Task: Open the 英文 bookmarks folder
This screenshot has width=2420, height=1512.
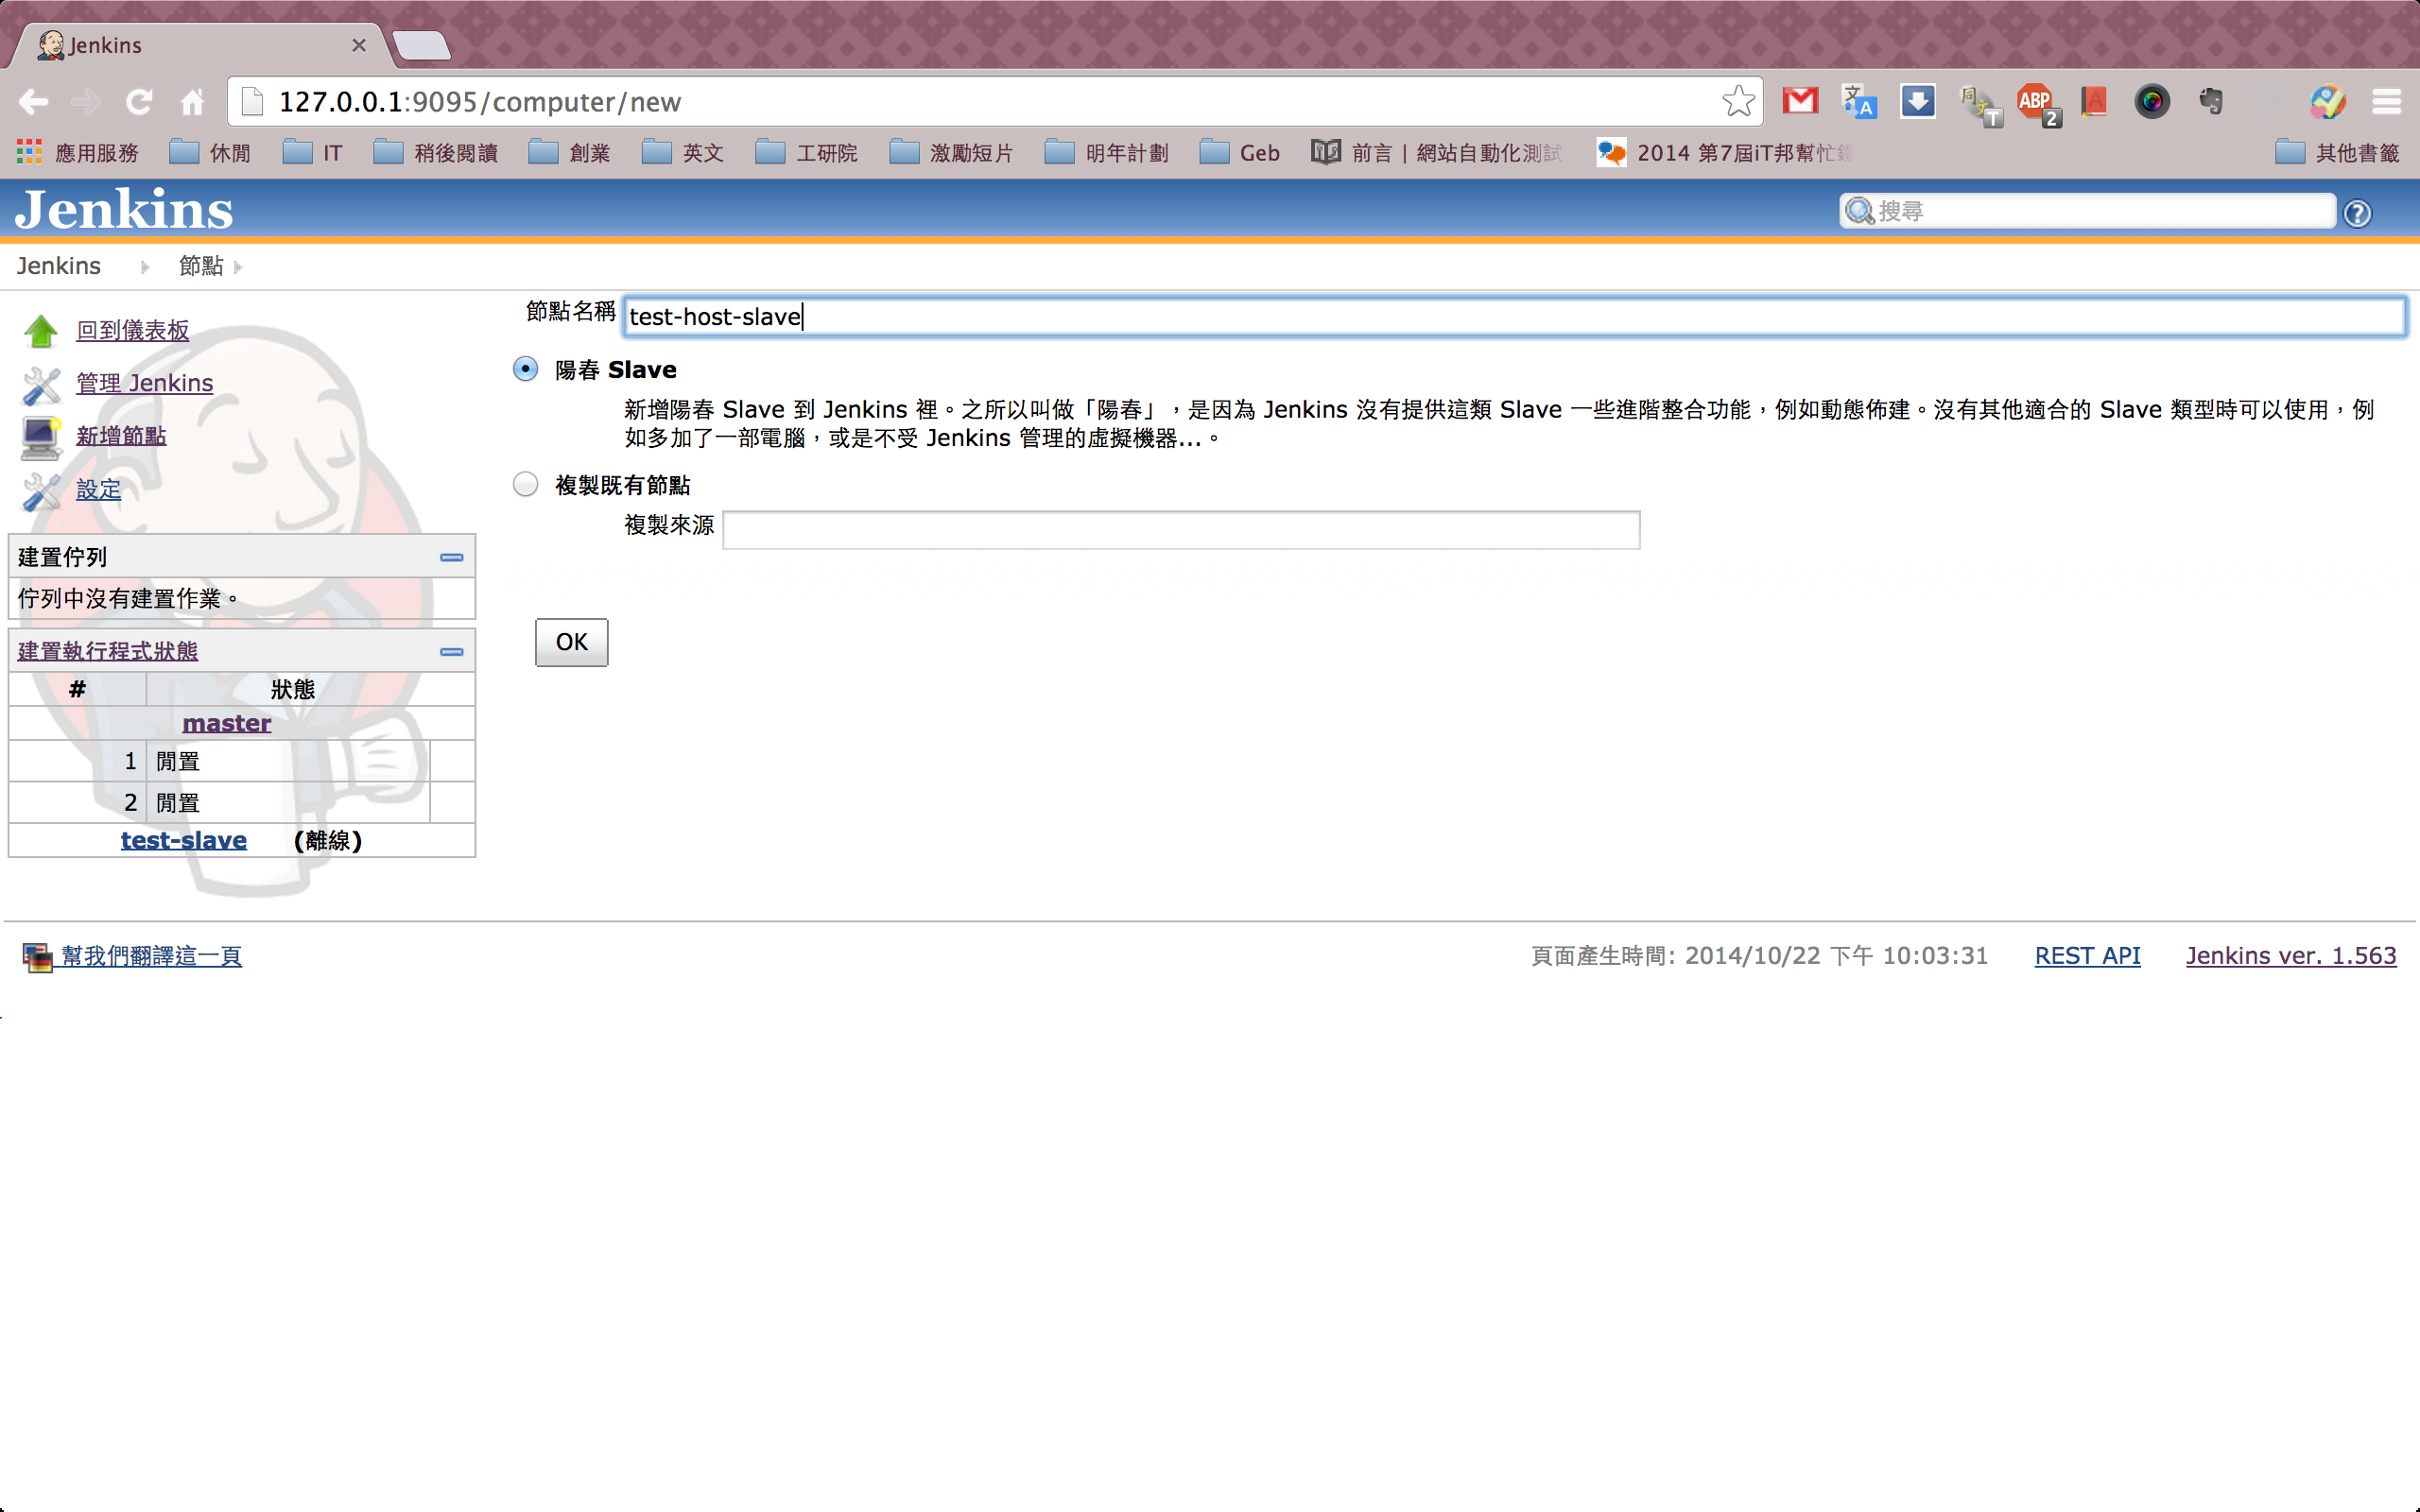Action: [x=682, y=152]
